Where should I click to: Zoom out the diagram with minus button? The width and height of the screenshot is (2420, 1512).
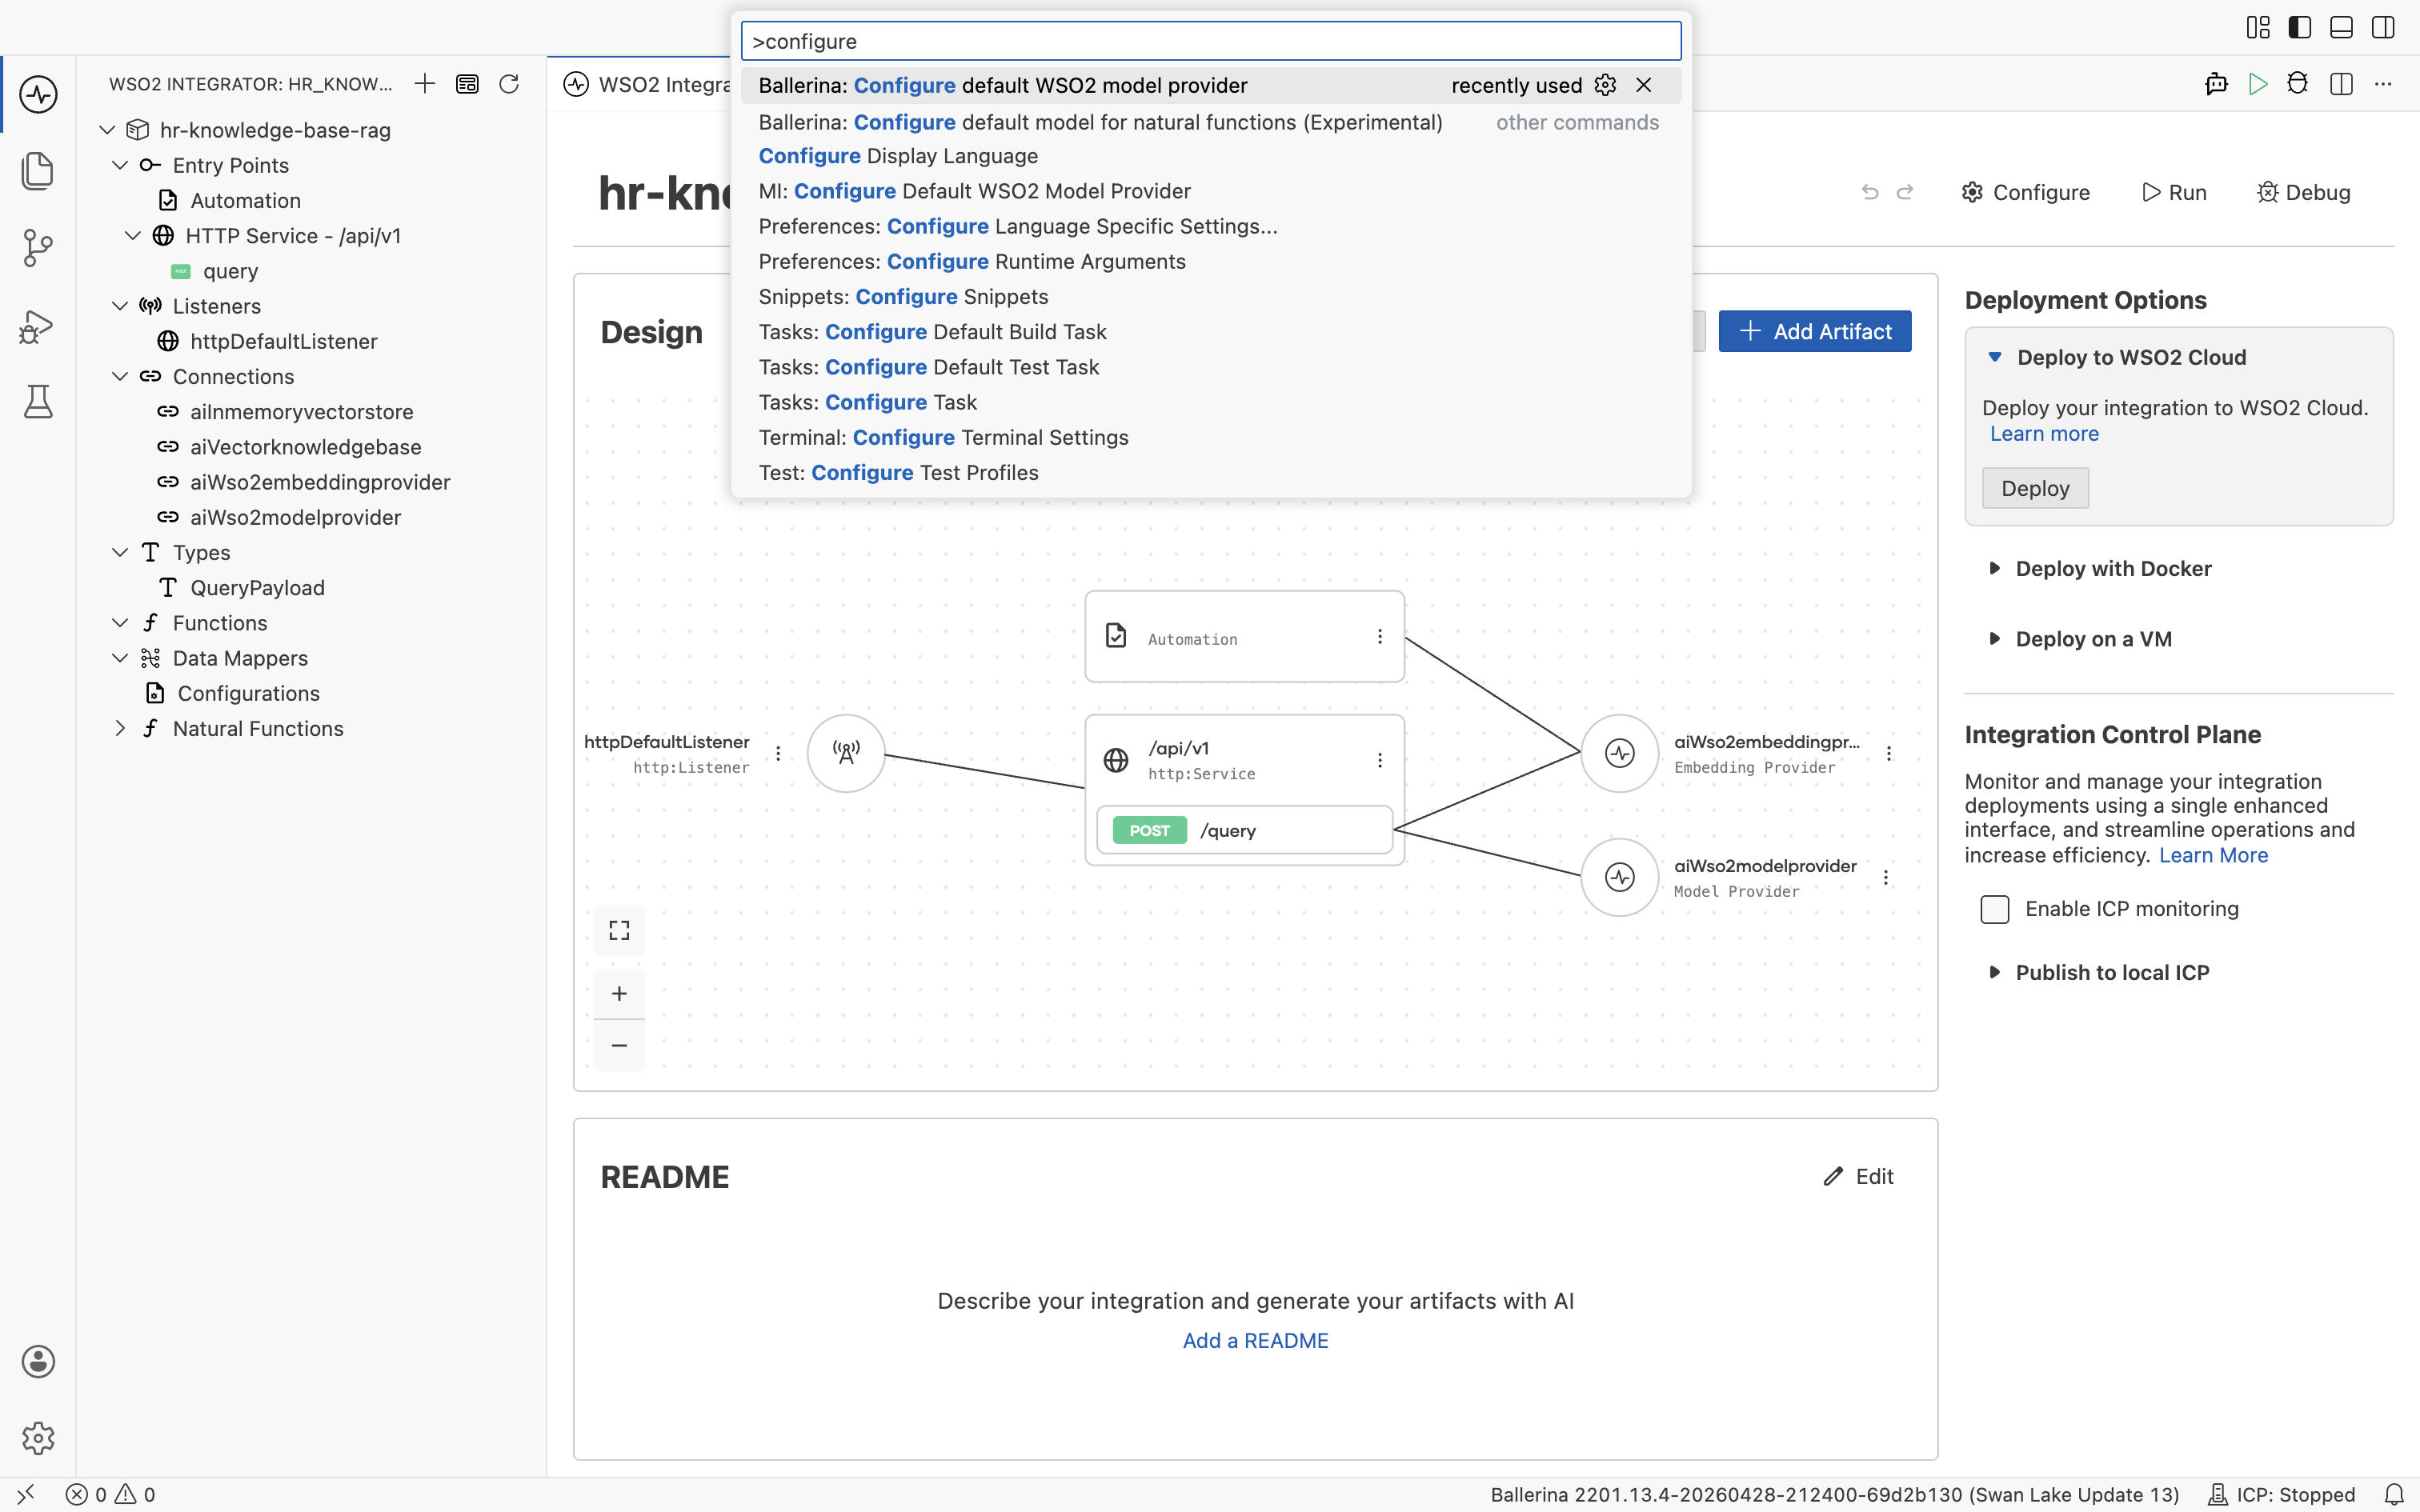click(x=619, y=1045)
